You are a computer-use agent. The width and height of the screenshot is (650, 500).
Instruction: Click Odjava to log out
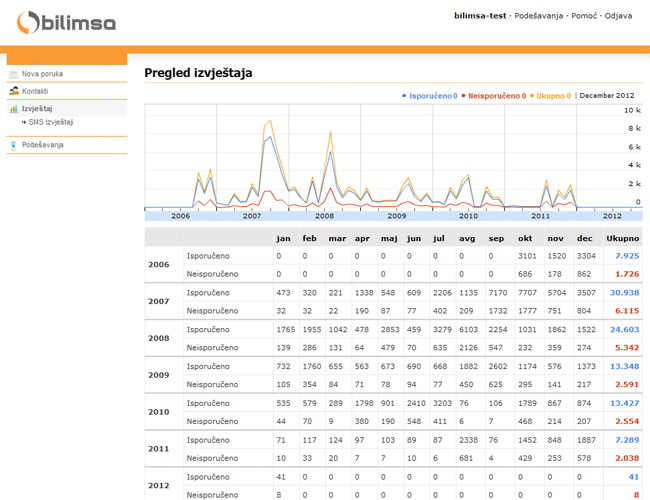tap(618, 16)
